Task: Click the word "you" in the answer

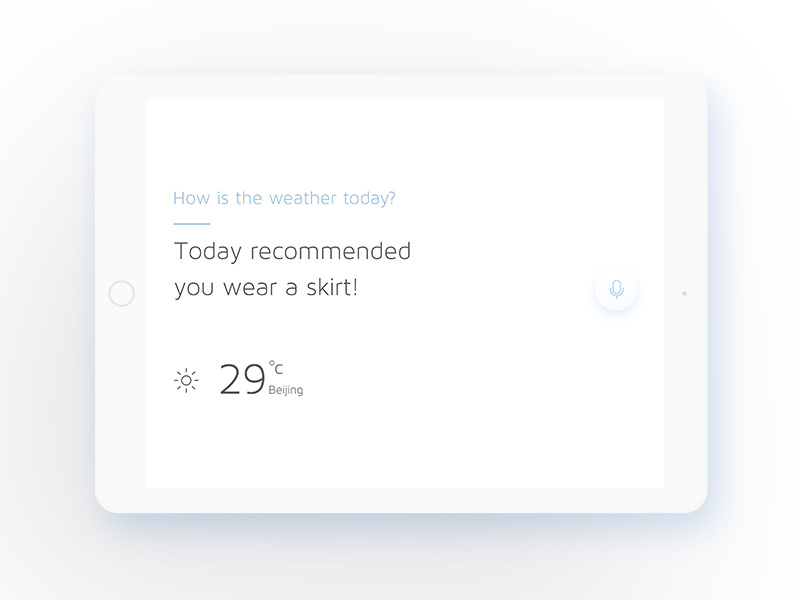Action: click(194, 290)
